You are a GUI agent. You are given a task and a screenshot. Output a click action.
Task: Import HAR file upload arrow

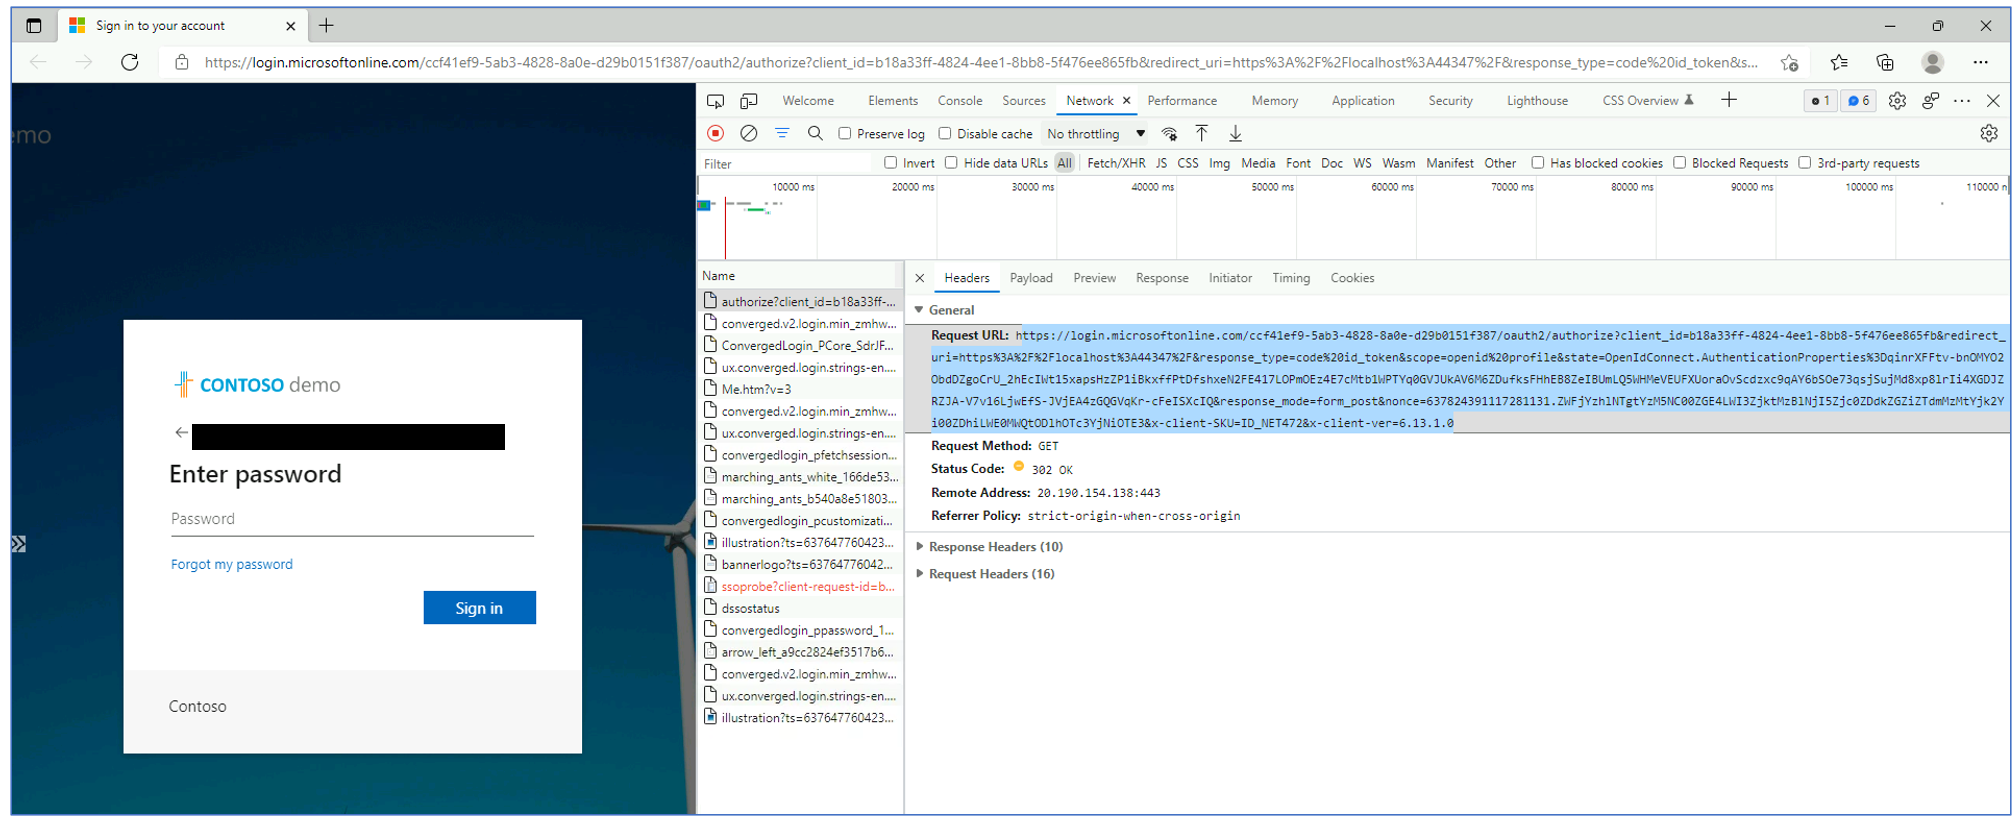click(x=1202, y=133)
